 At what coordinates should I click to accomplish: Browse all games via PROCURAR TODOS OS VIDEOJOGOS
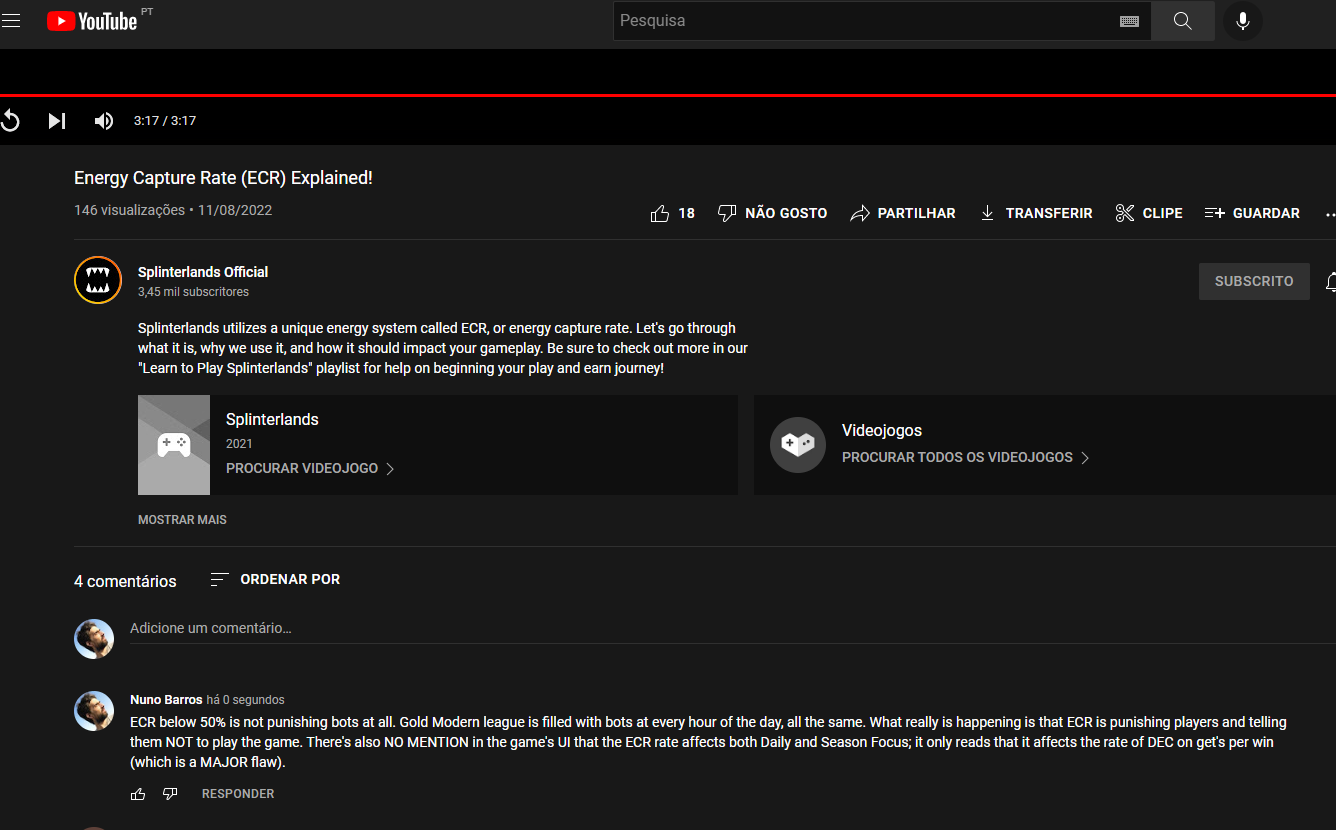click(966, 457)
